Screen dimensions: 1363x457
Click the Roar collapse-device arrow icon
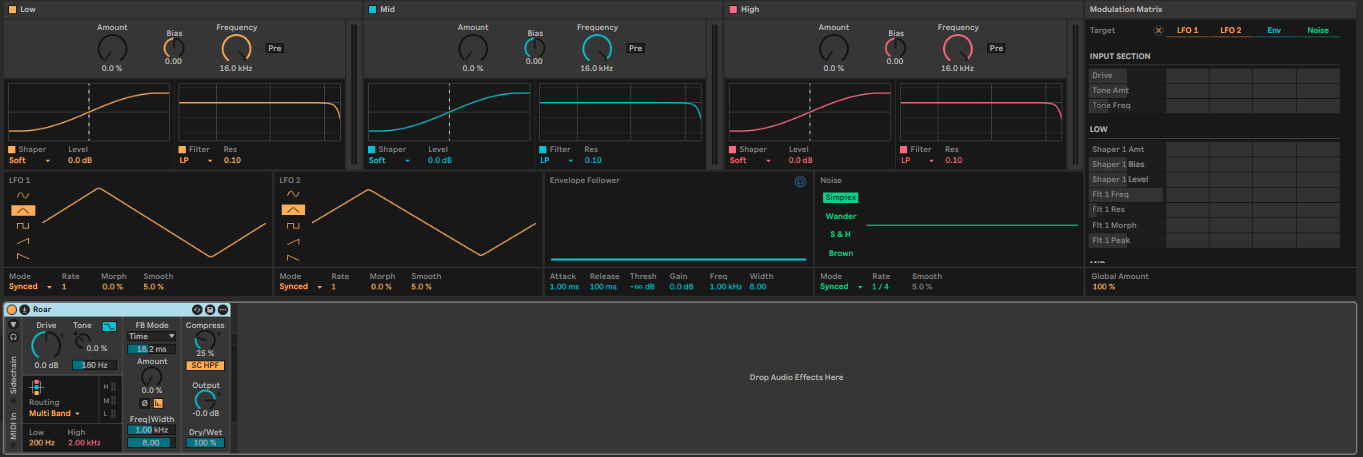click(24, 310)
